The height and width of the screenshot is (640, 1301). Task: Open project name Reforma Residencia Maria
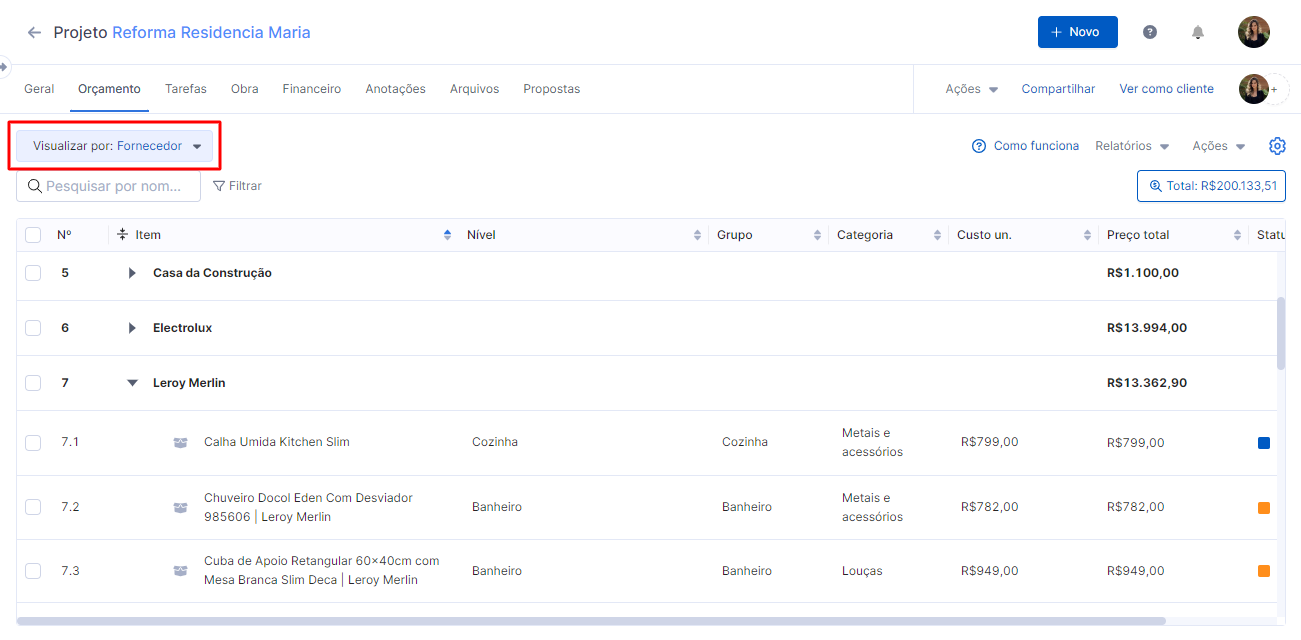(x=211, y=32)
